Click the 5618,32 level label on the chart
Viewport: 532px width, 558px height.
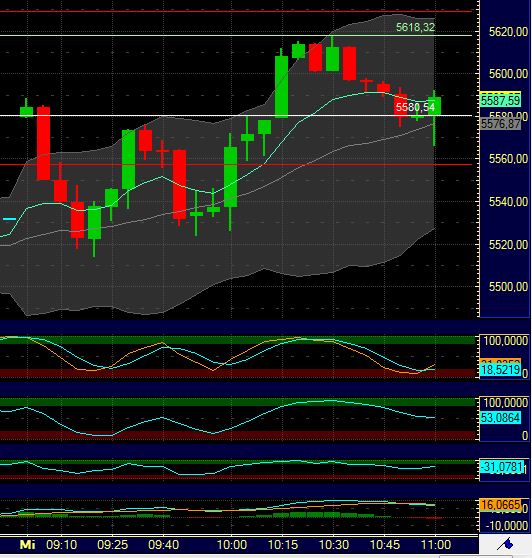415,27
